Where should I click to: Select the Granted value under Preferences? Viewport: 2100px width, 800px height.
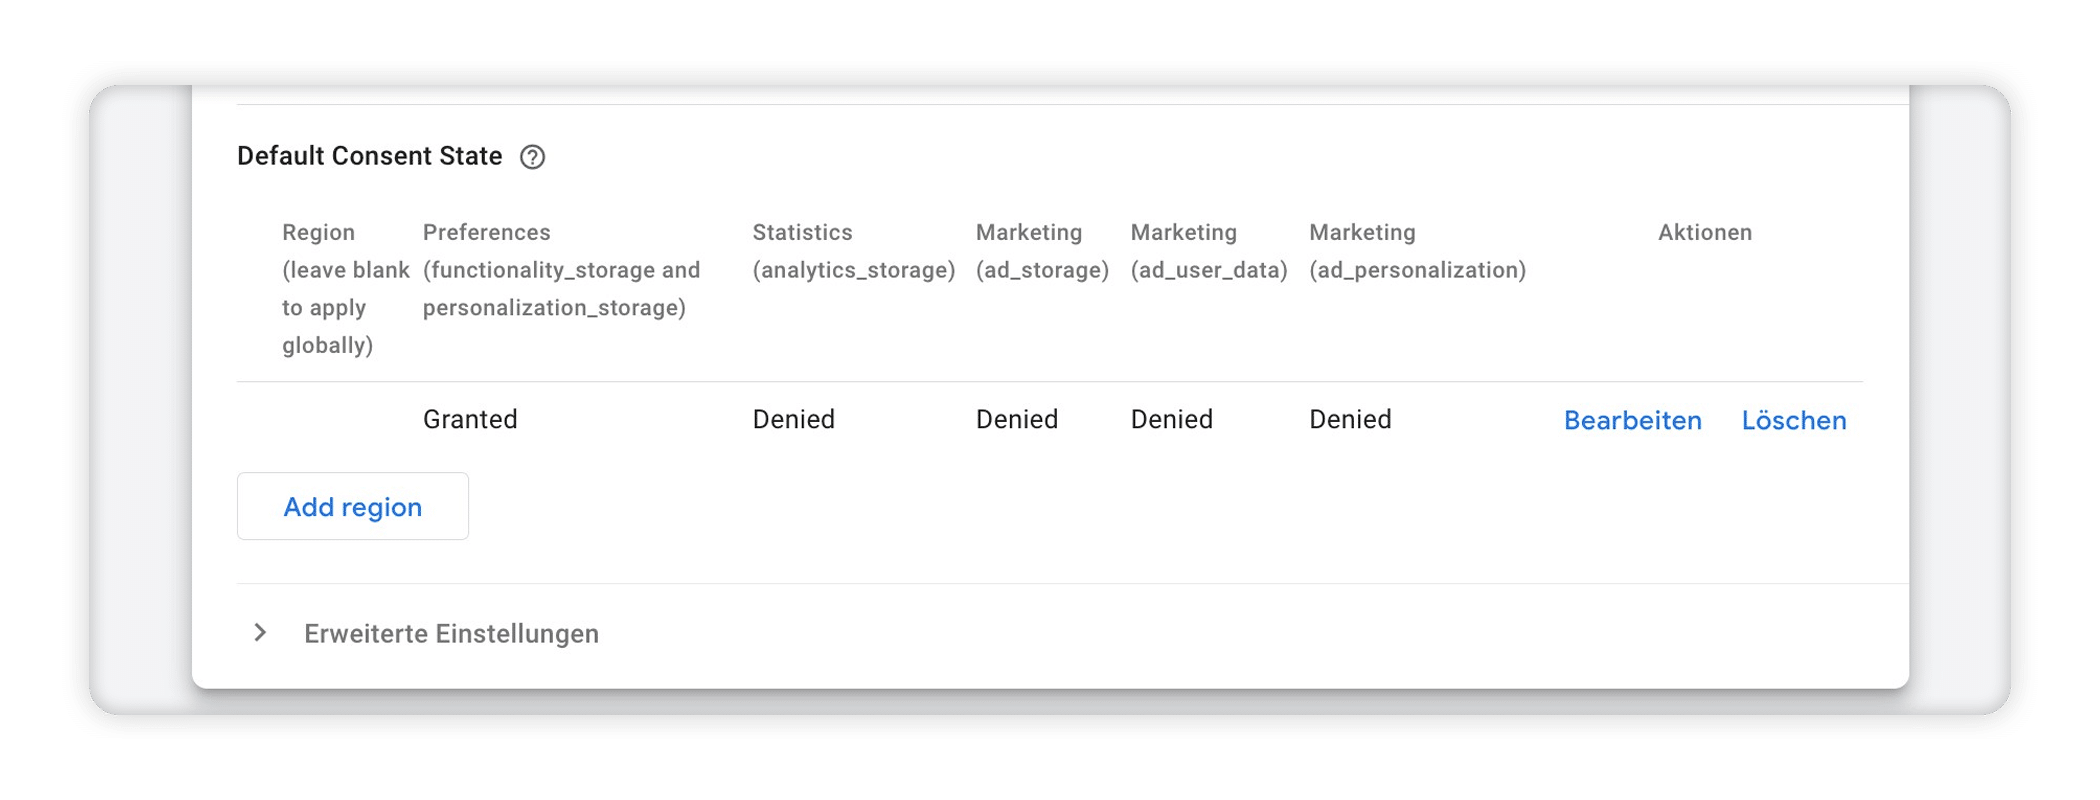470,419
